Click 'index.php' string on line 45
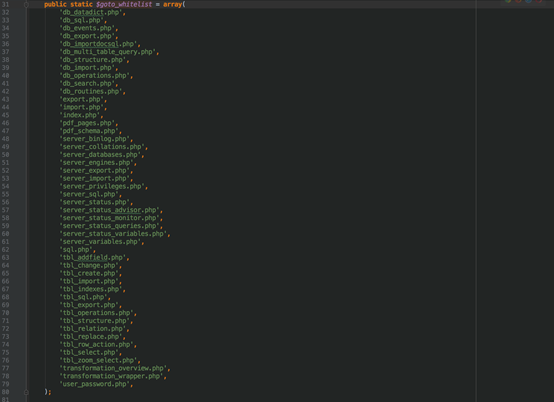The image size is (554, 402). [x=79, y=115]
